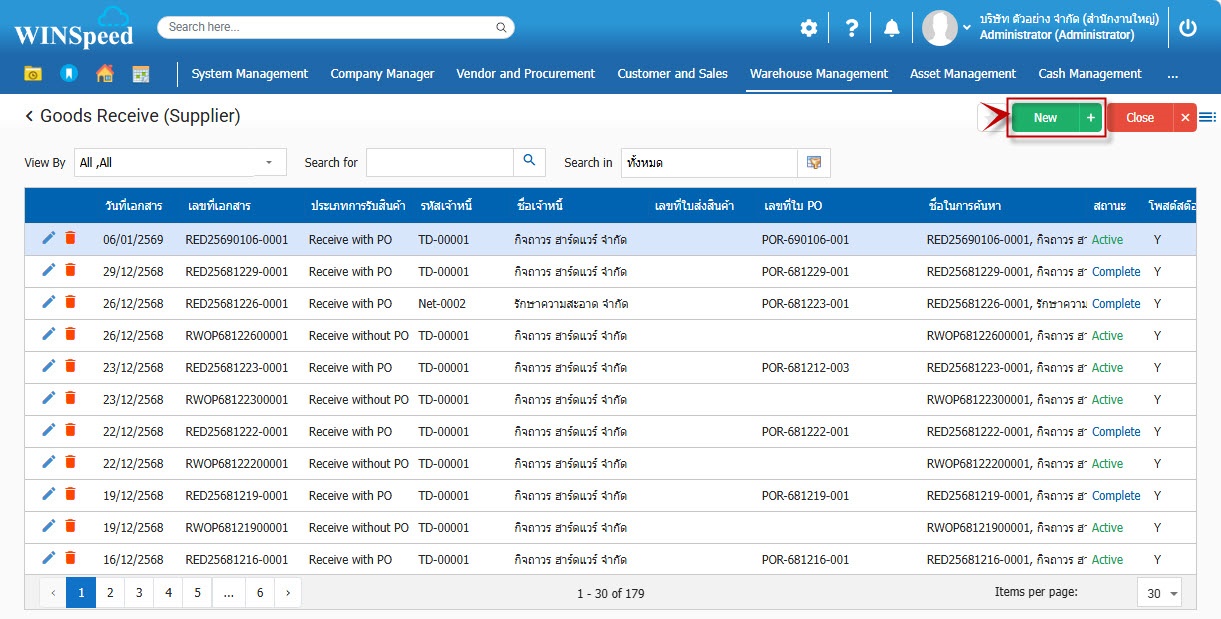Screen dimensions: 1221x619
Task: Open the notifications bell
Action: point(891,28)
